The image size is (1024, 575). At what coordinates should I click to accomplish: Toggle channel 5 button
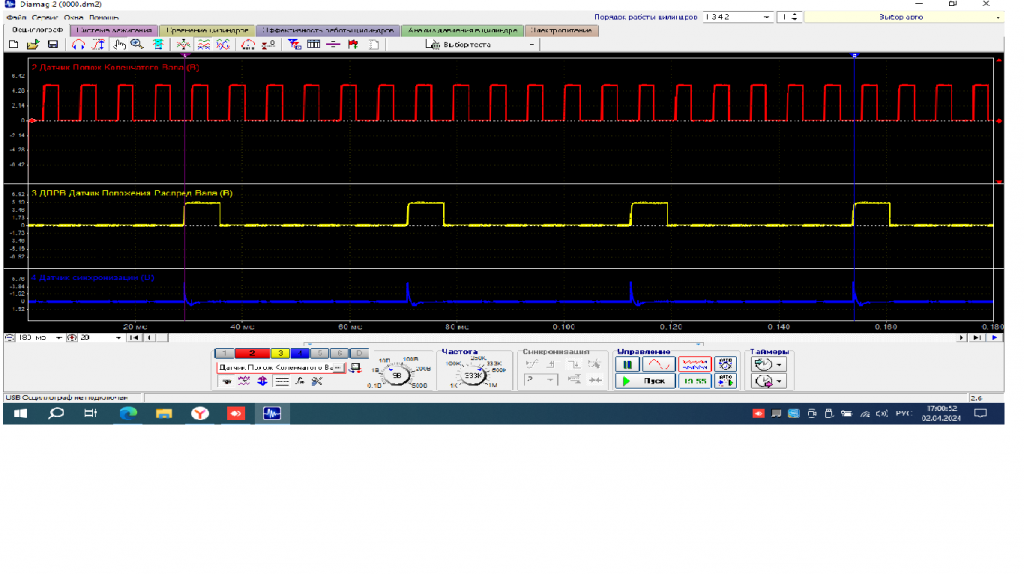[x=319, y=353]
